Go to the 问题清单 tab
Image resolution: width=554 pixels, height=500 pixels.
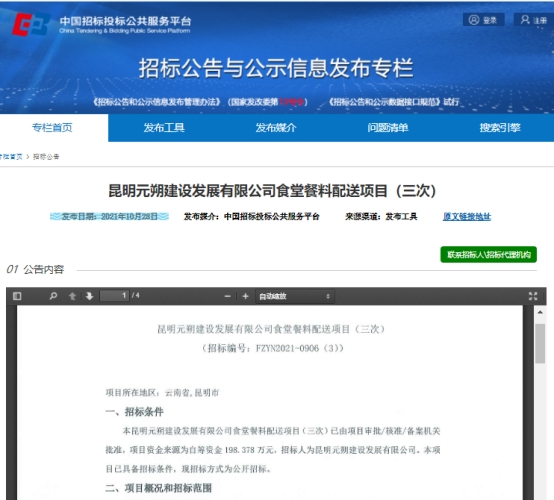(x=388, y=128)
